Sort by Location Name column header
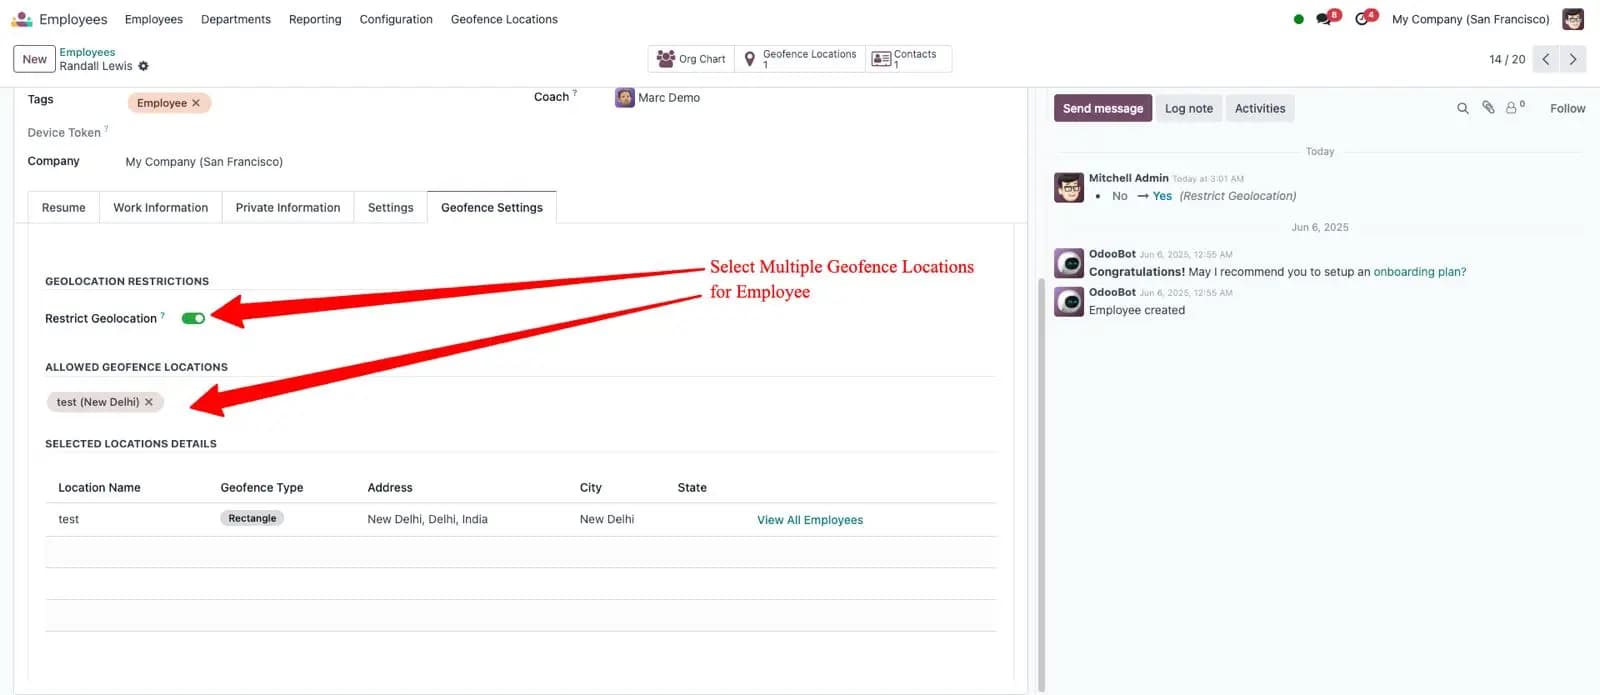The image size is (1600, 695). click(99, 487)
